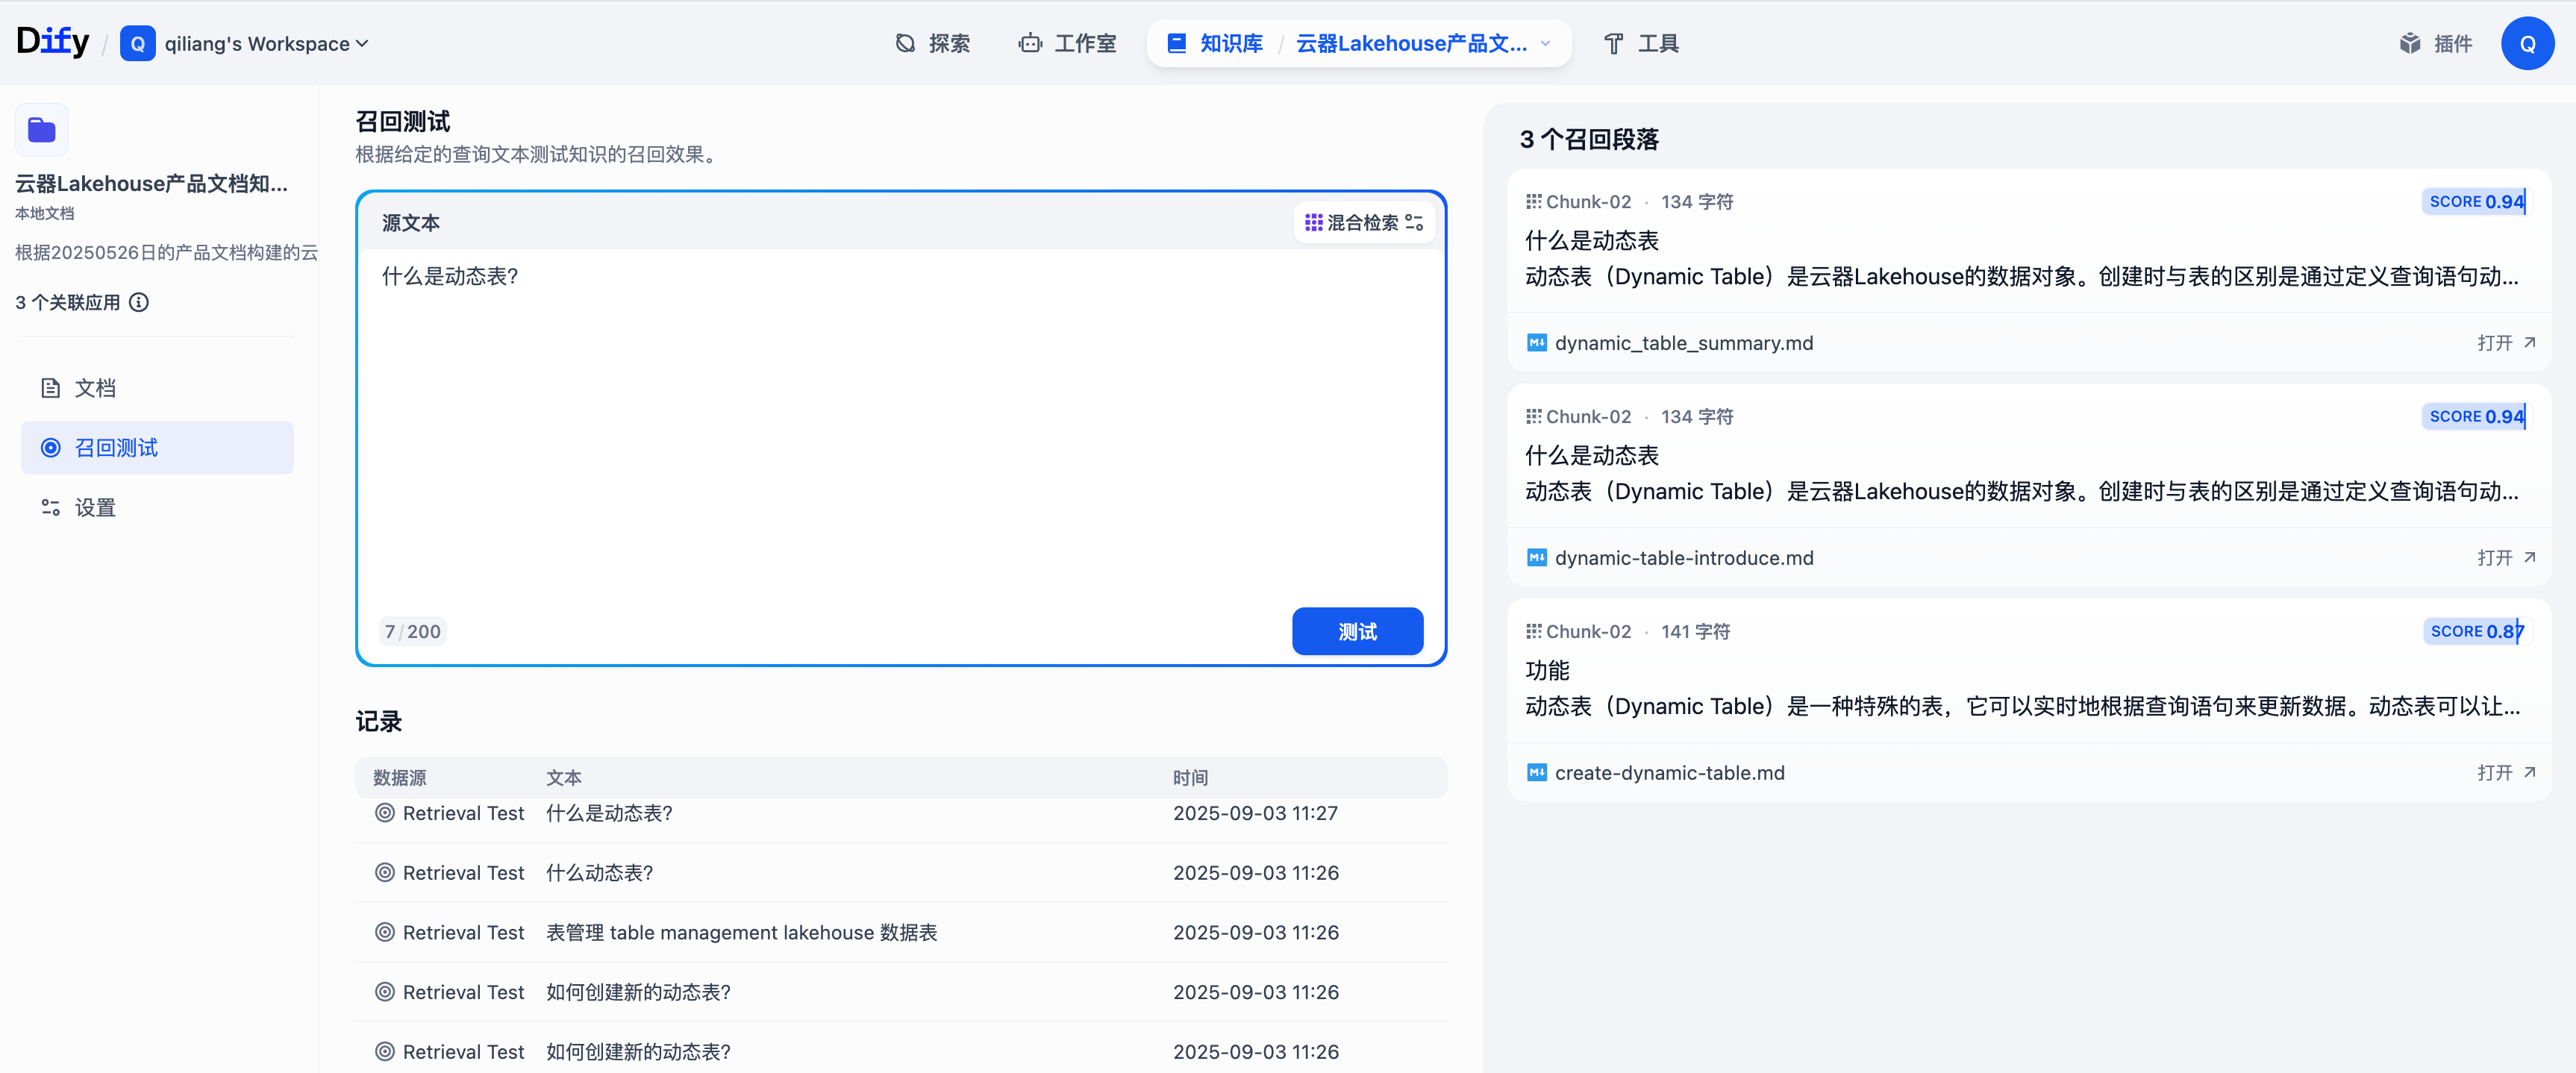This screenshot has width=2576, height=1073.
Task: Click the Chunk-02 grid icon of dynamic_table_summary.md
Action: 1533,202
